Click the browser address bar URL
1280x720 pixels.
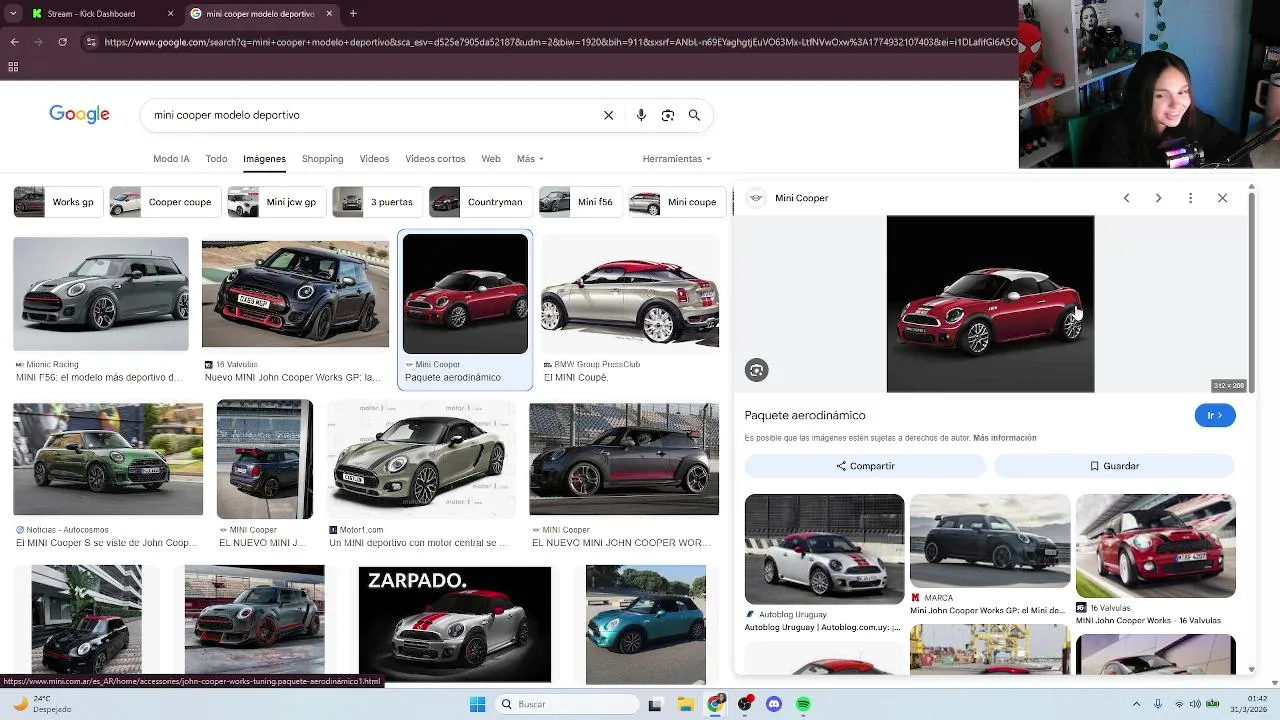pos(560,42)
